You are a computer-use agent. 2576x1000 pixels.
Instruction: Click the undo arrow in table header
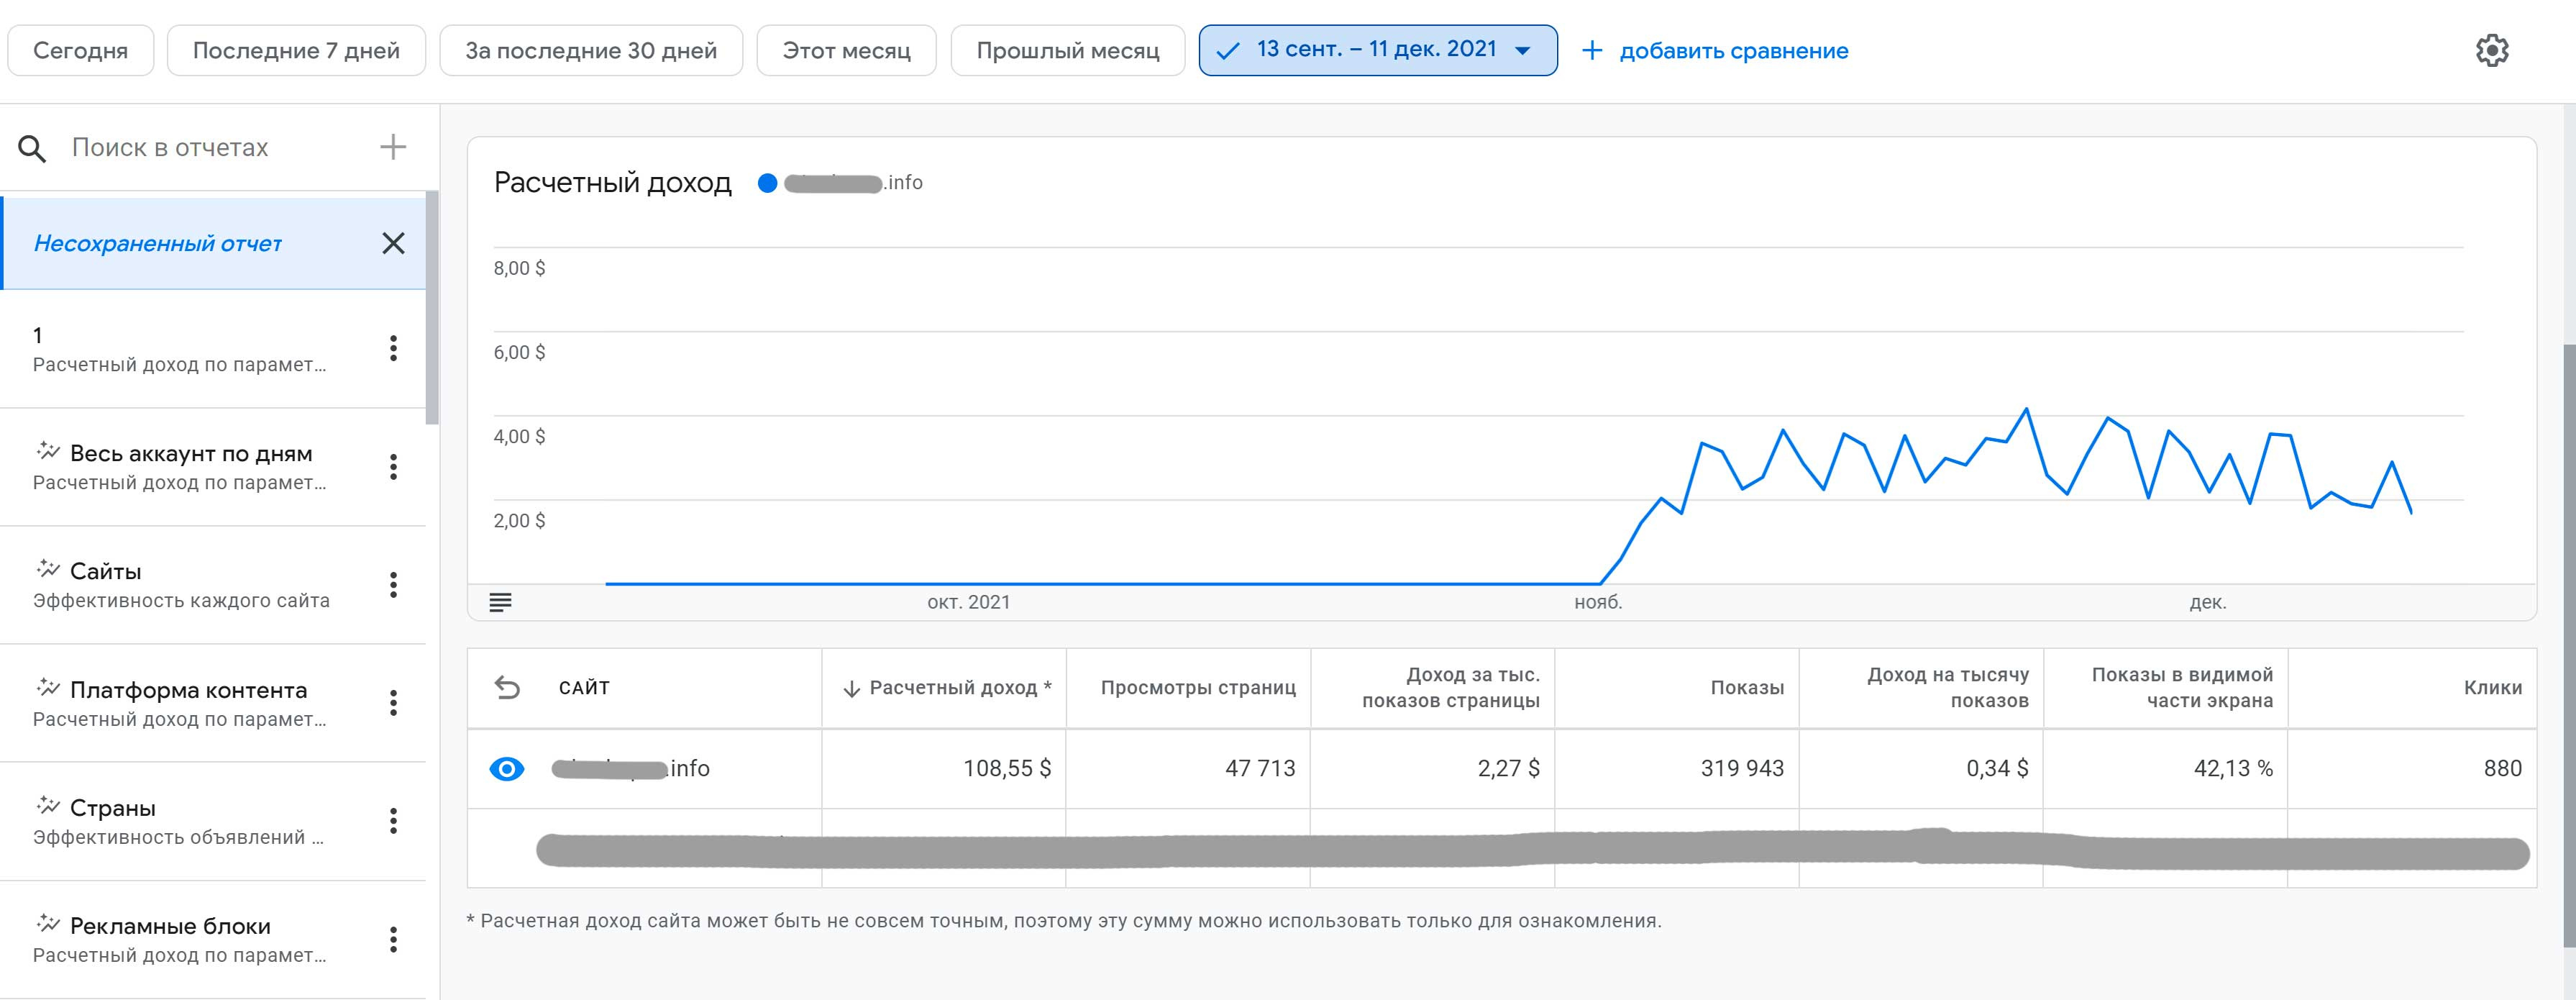tap(507, 687)
